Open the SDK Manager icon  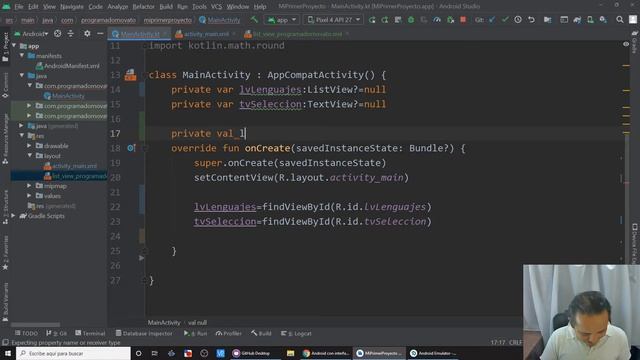[603, 20]
